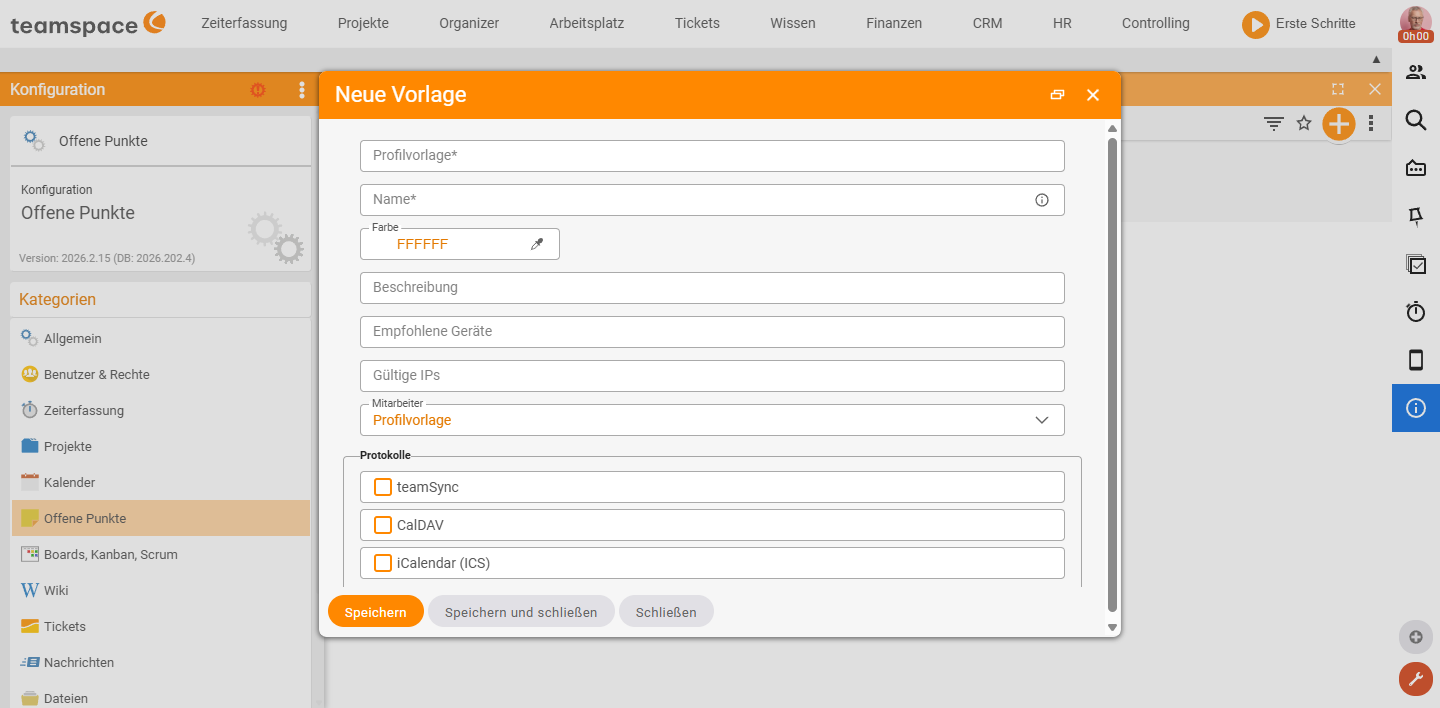Open Erste Schritte link
1440x708 pixels.
[x=1315, y=24]
